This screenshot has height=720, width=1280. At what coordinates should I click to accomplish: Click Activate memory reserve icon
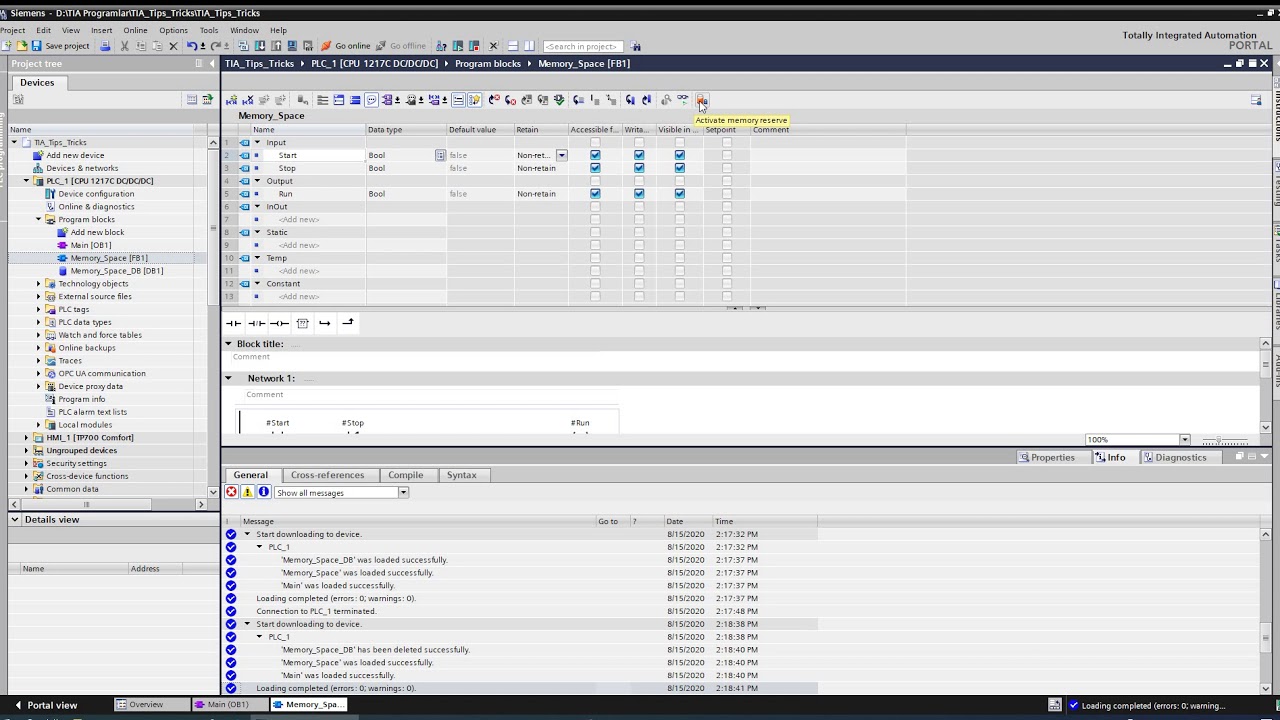tap(702, 100)
